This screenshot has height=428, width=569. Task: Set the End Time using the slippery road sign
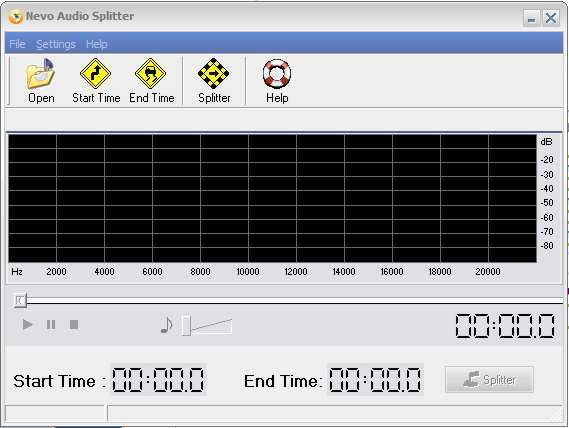[x=150, y=73]
